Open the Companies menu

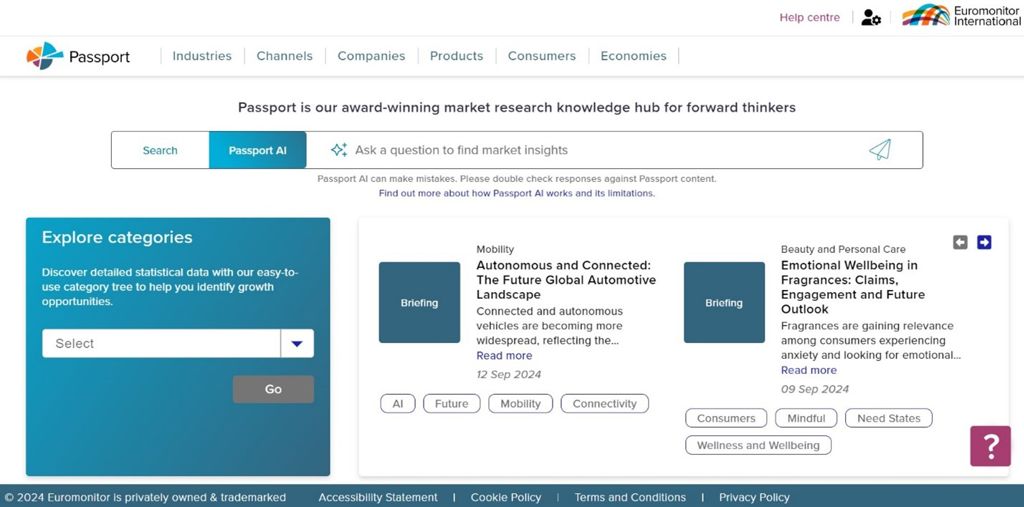[371, 56]
